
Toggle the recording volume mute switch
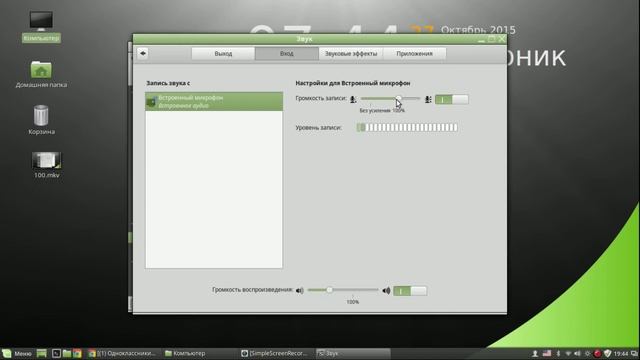point(451,99)
